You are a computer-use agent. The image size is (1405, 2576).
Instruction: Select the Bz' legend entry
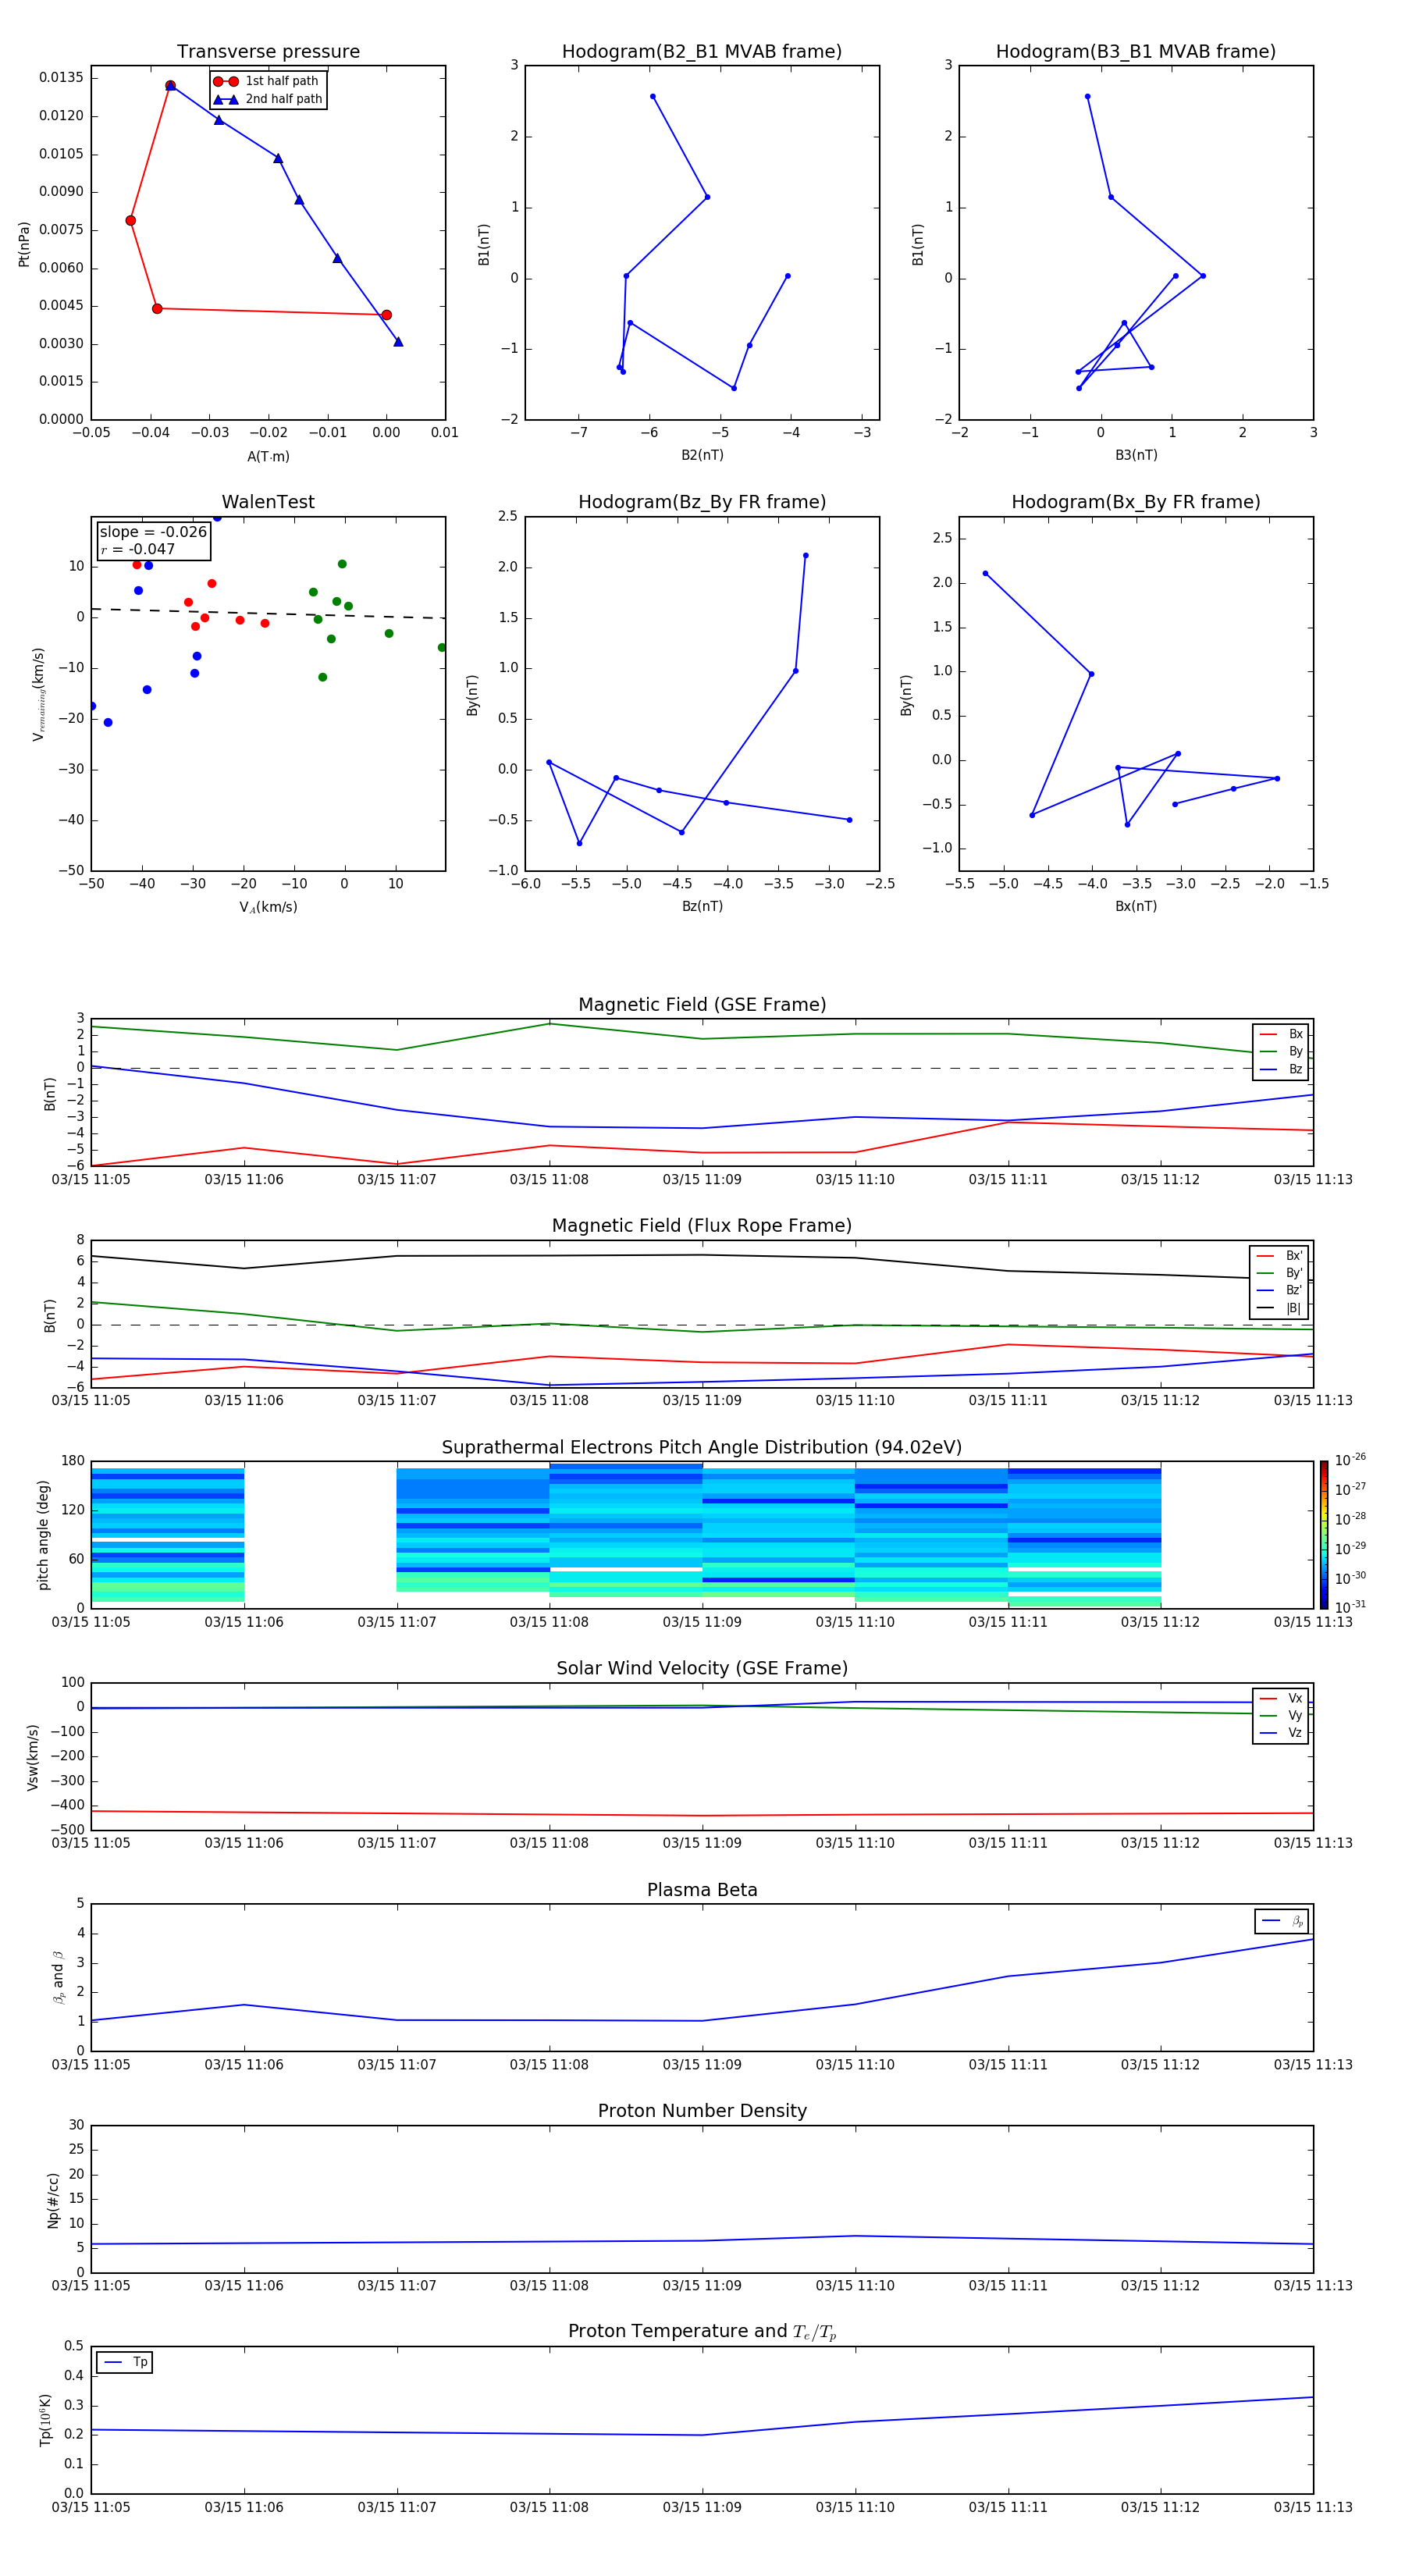click(1279, 1290)
